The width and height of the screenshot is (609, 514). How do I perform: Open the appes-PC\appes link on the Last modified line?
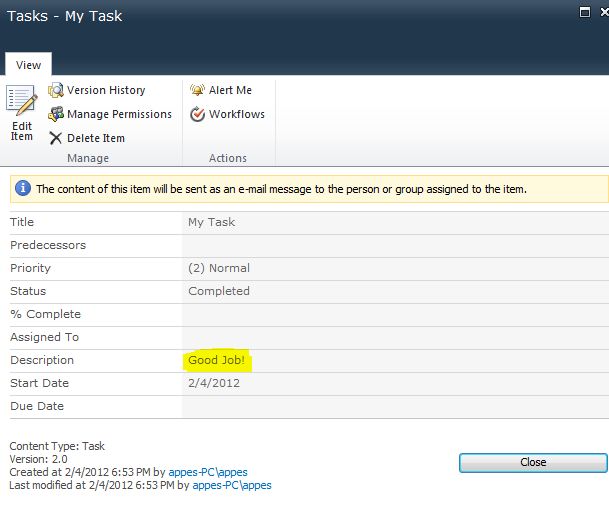click(x=232, y=485)
